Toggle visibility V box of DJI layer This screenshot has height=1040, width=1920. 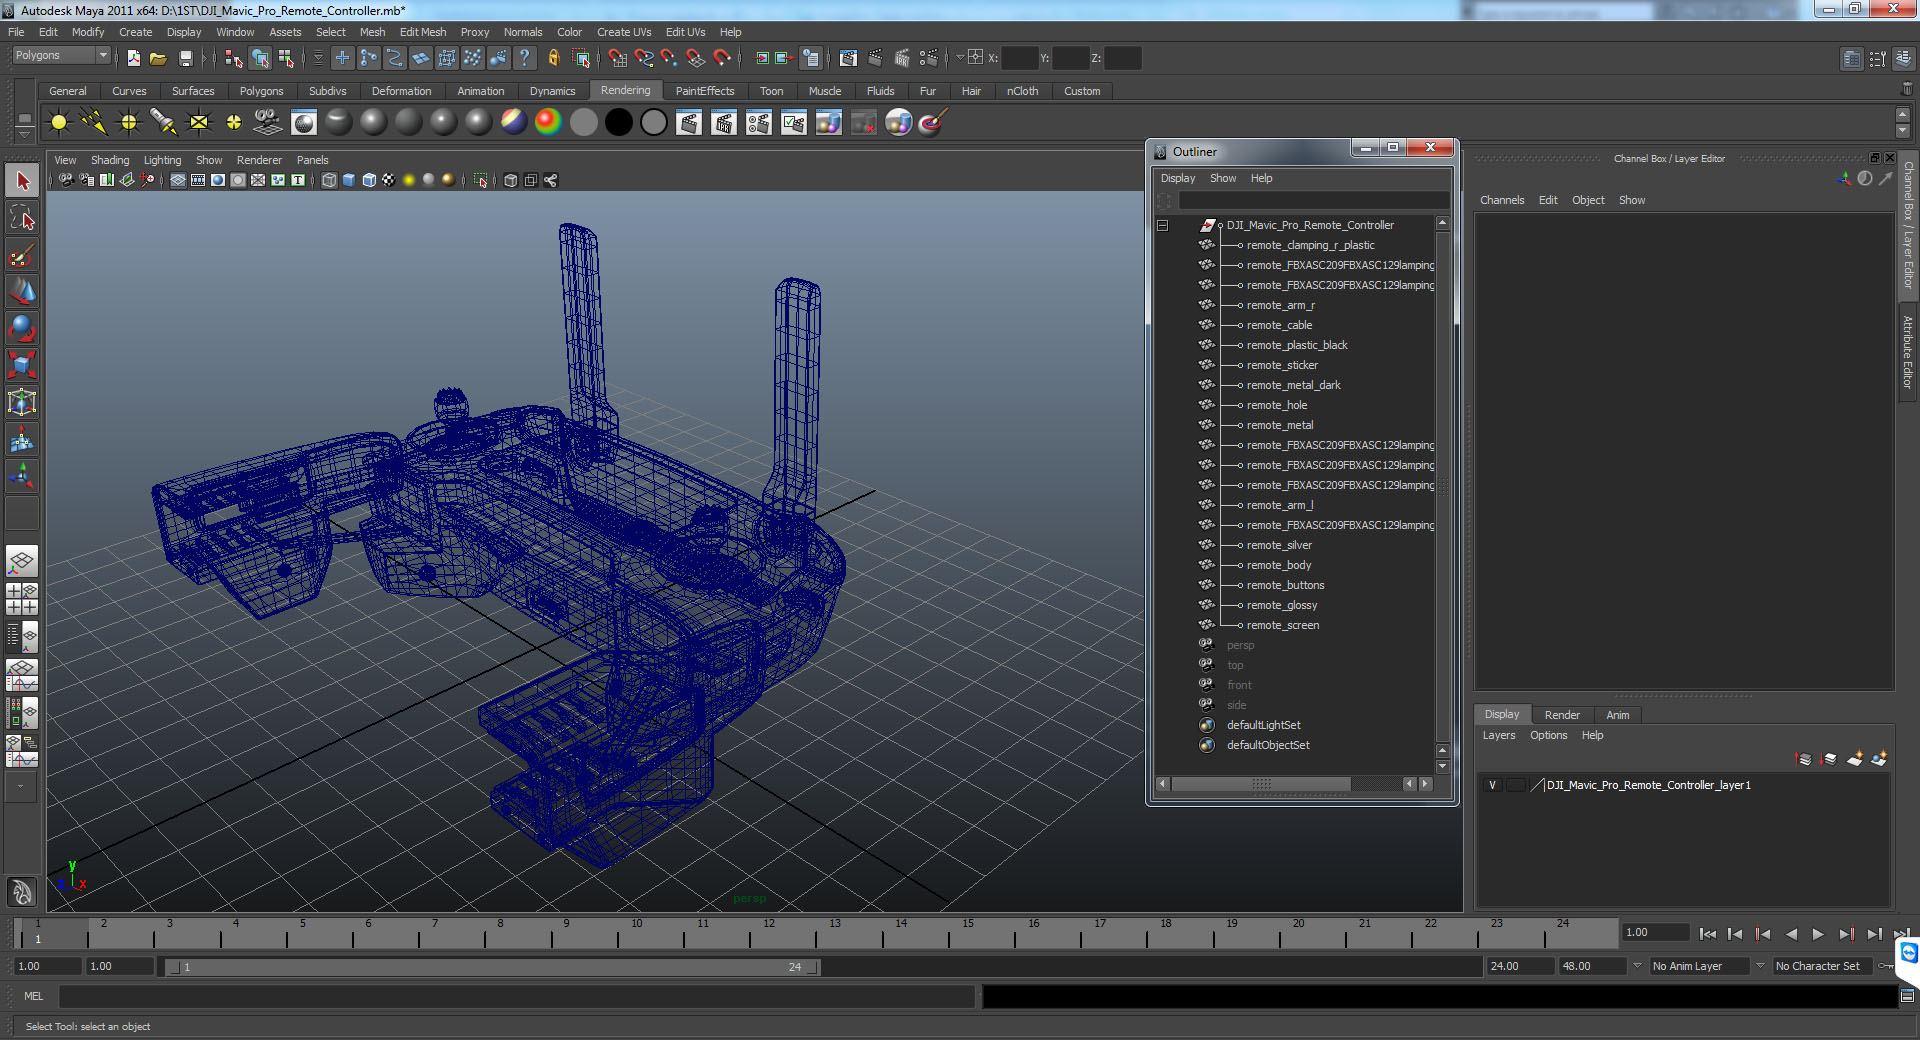[x=1493, y=785]
